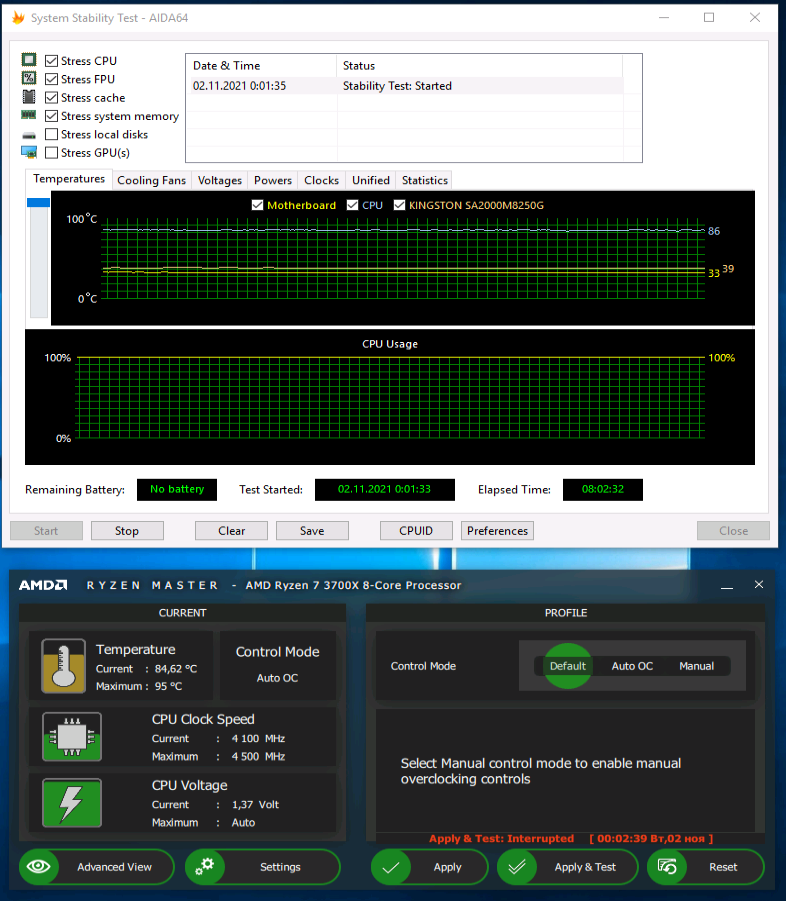Image resolution: width=786 pixels, height=901 pixels.
Task: Click the No battery indicator
Action: (177, 490)
